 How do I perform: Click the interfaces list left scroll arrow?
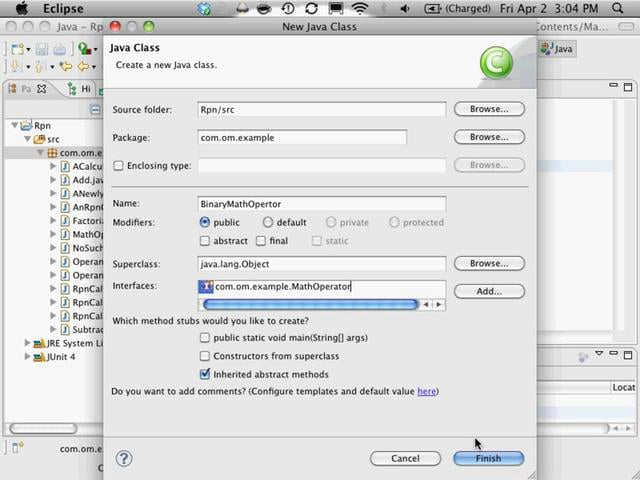(x=426, y=304)
